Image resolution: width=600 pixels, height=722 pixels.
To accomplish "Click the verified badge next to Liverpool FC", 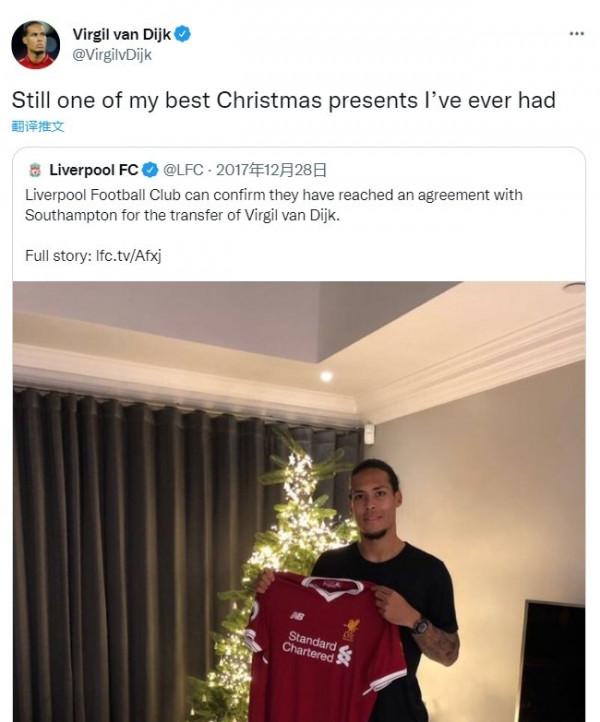I will [x=150, y=170].
